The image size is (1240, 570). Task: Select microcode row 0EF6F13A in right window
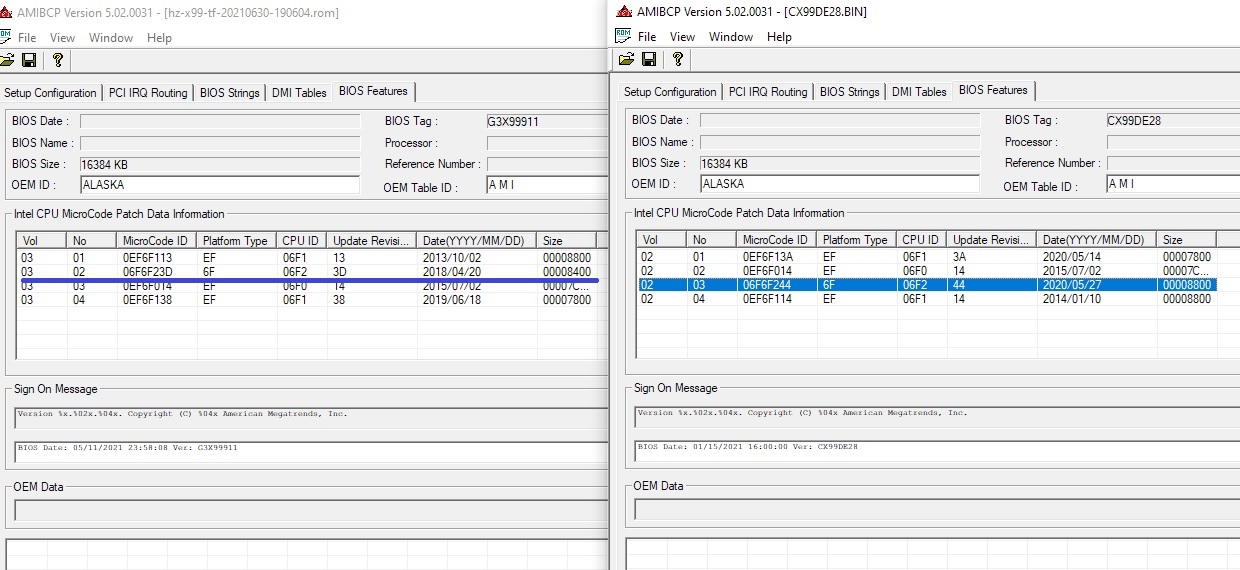coord(927,257)
